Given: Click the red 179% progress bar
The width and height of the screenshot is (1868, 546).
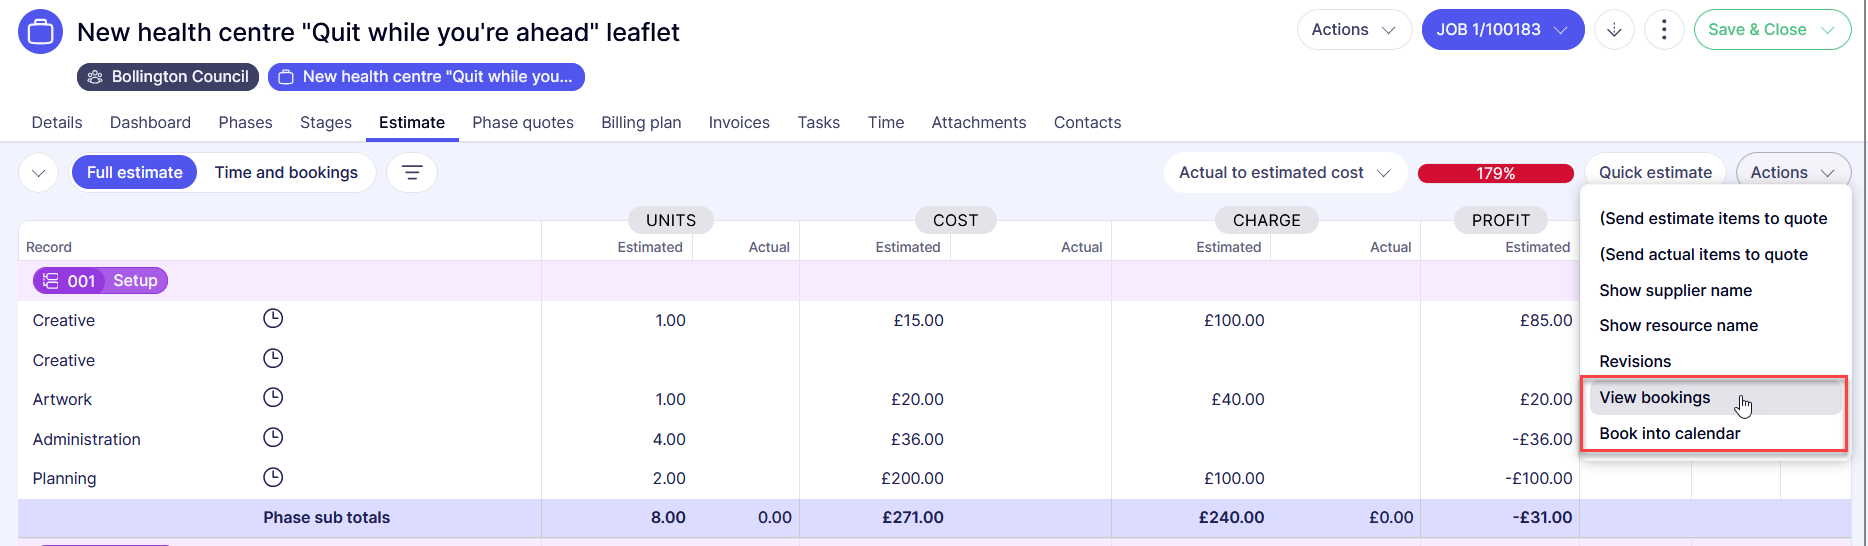Looking at the screenshot, I should pyautogui.click(x=1495, y=174).
